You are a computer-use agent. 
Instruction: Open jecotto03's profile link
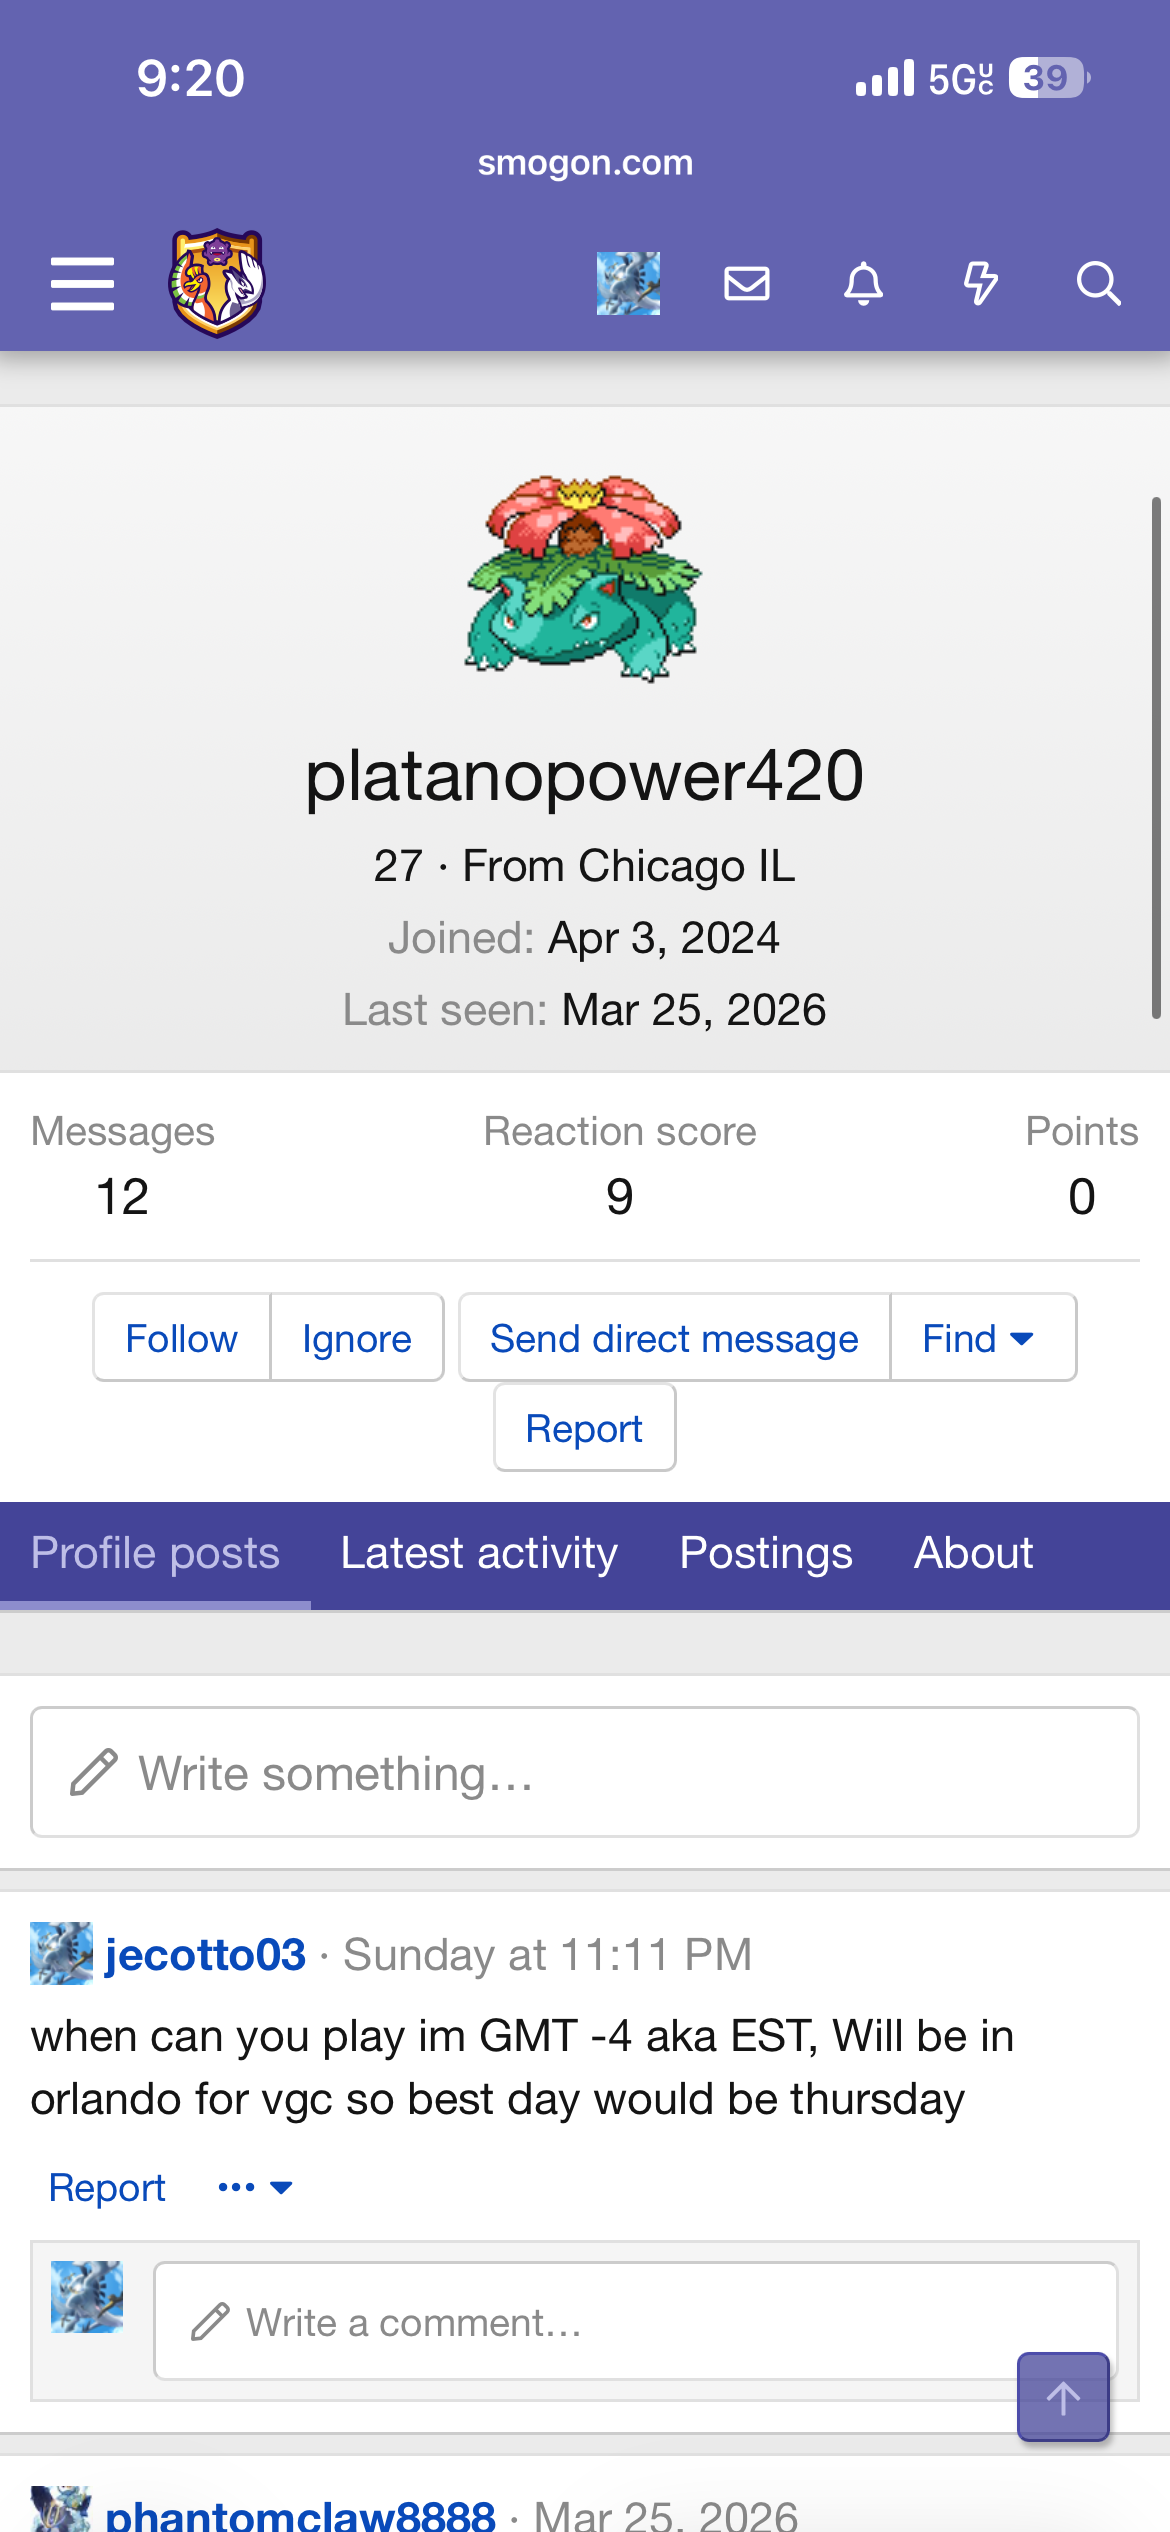click(x=205, y=1954)
